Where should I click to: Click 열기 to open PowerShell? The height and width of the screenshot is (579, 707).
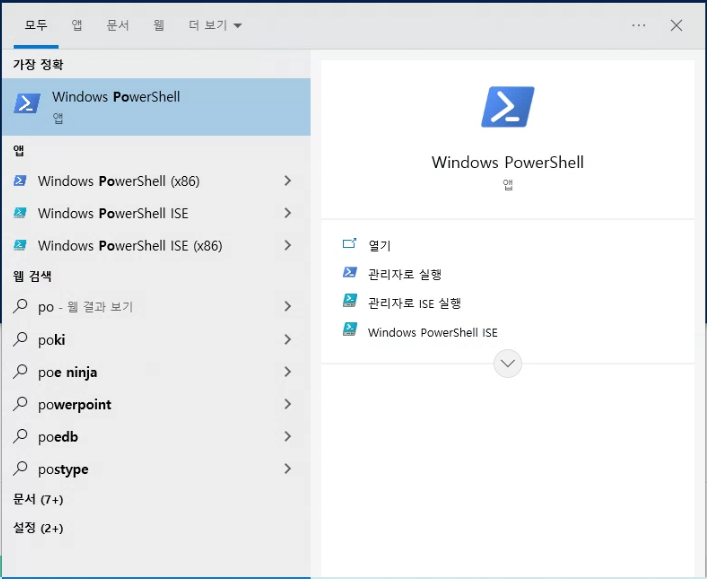(x=379, y=245)
